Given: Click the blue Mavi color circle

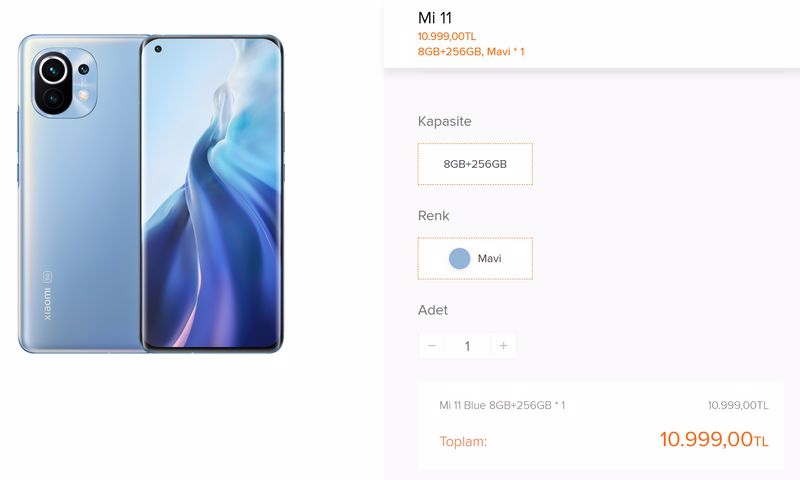Looking at the screenshot, I should coord(459,258).
